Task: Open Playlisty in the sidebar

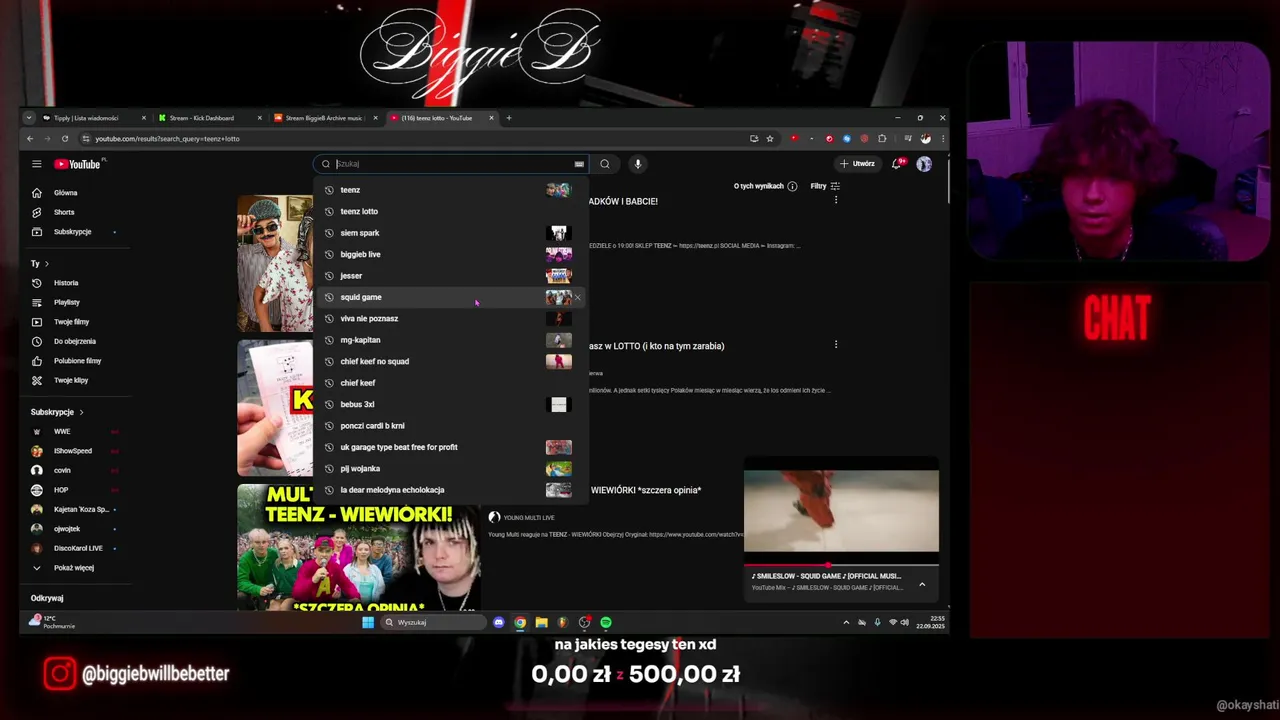Action: point(67,302)
